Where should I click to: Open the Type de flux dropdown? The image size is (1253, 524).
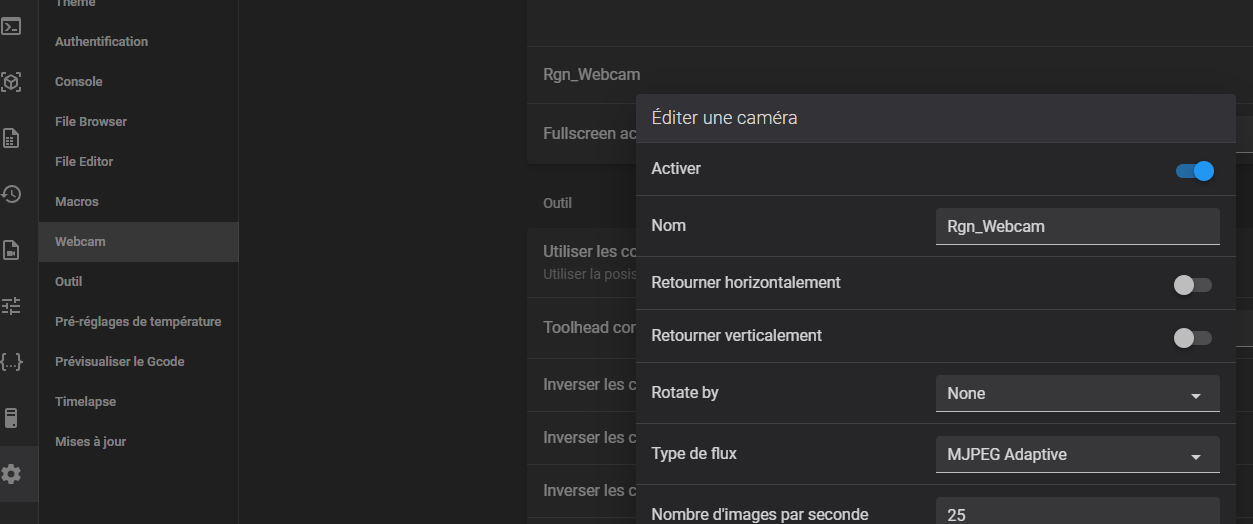point(1077,455)
